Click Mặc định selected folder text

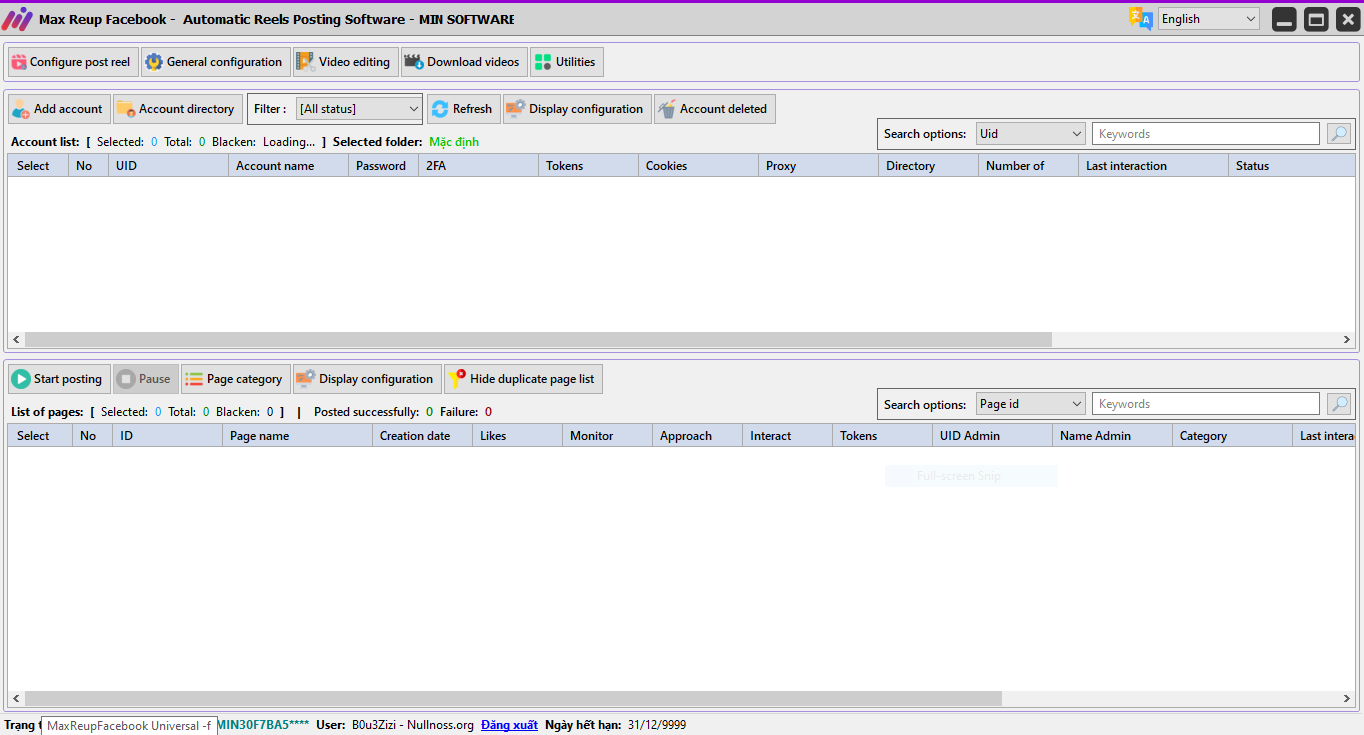point(454,142)
